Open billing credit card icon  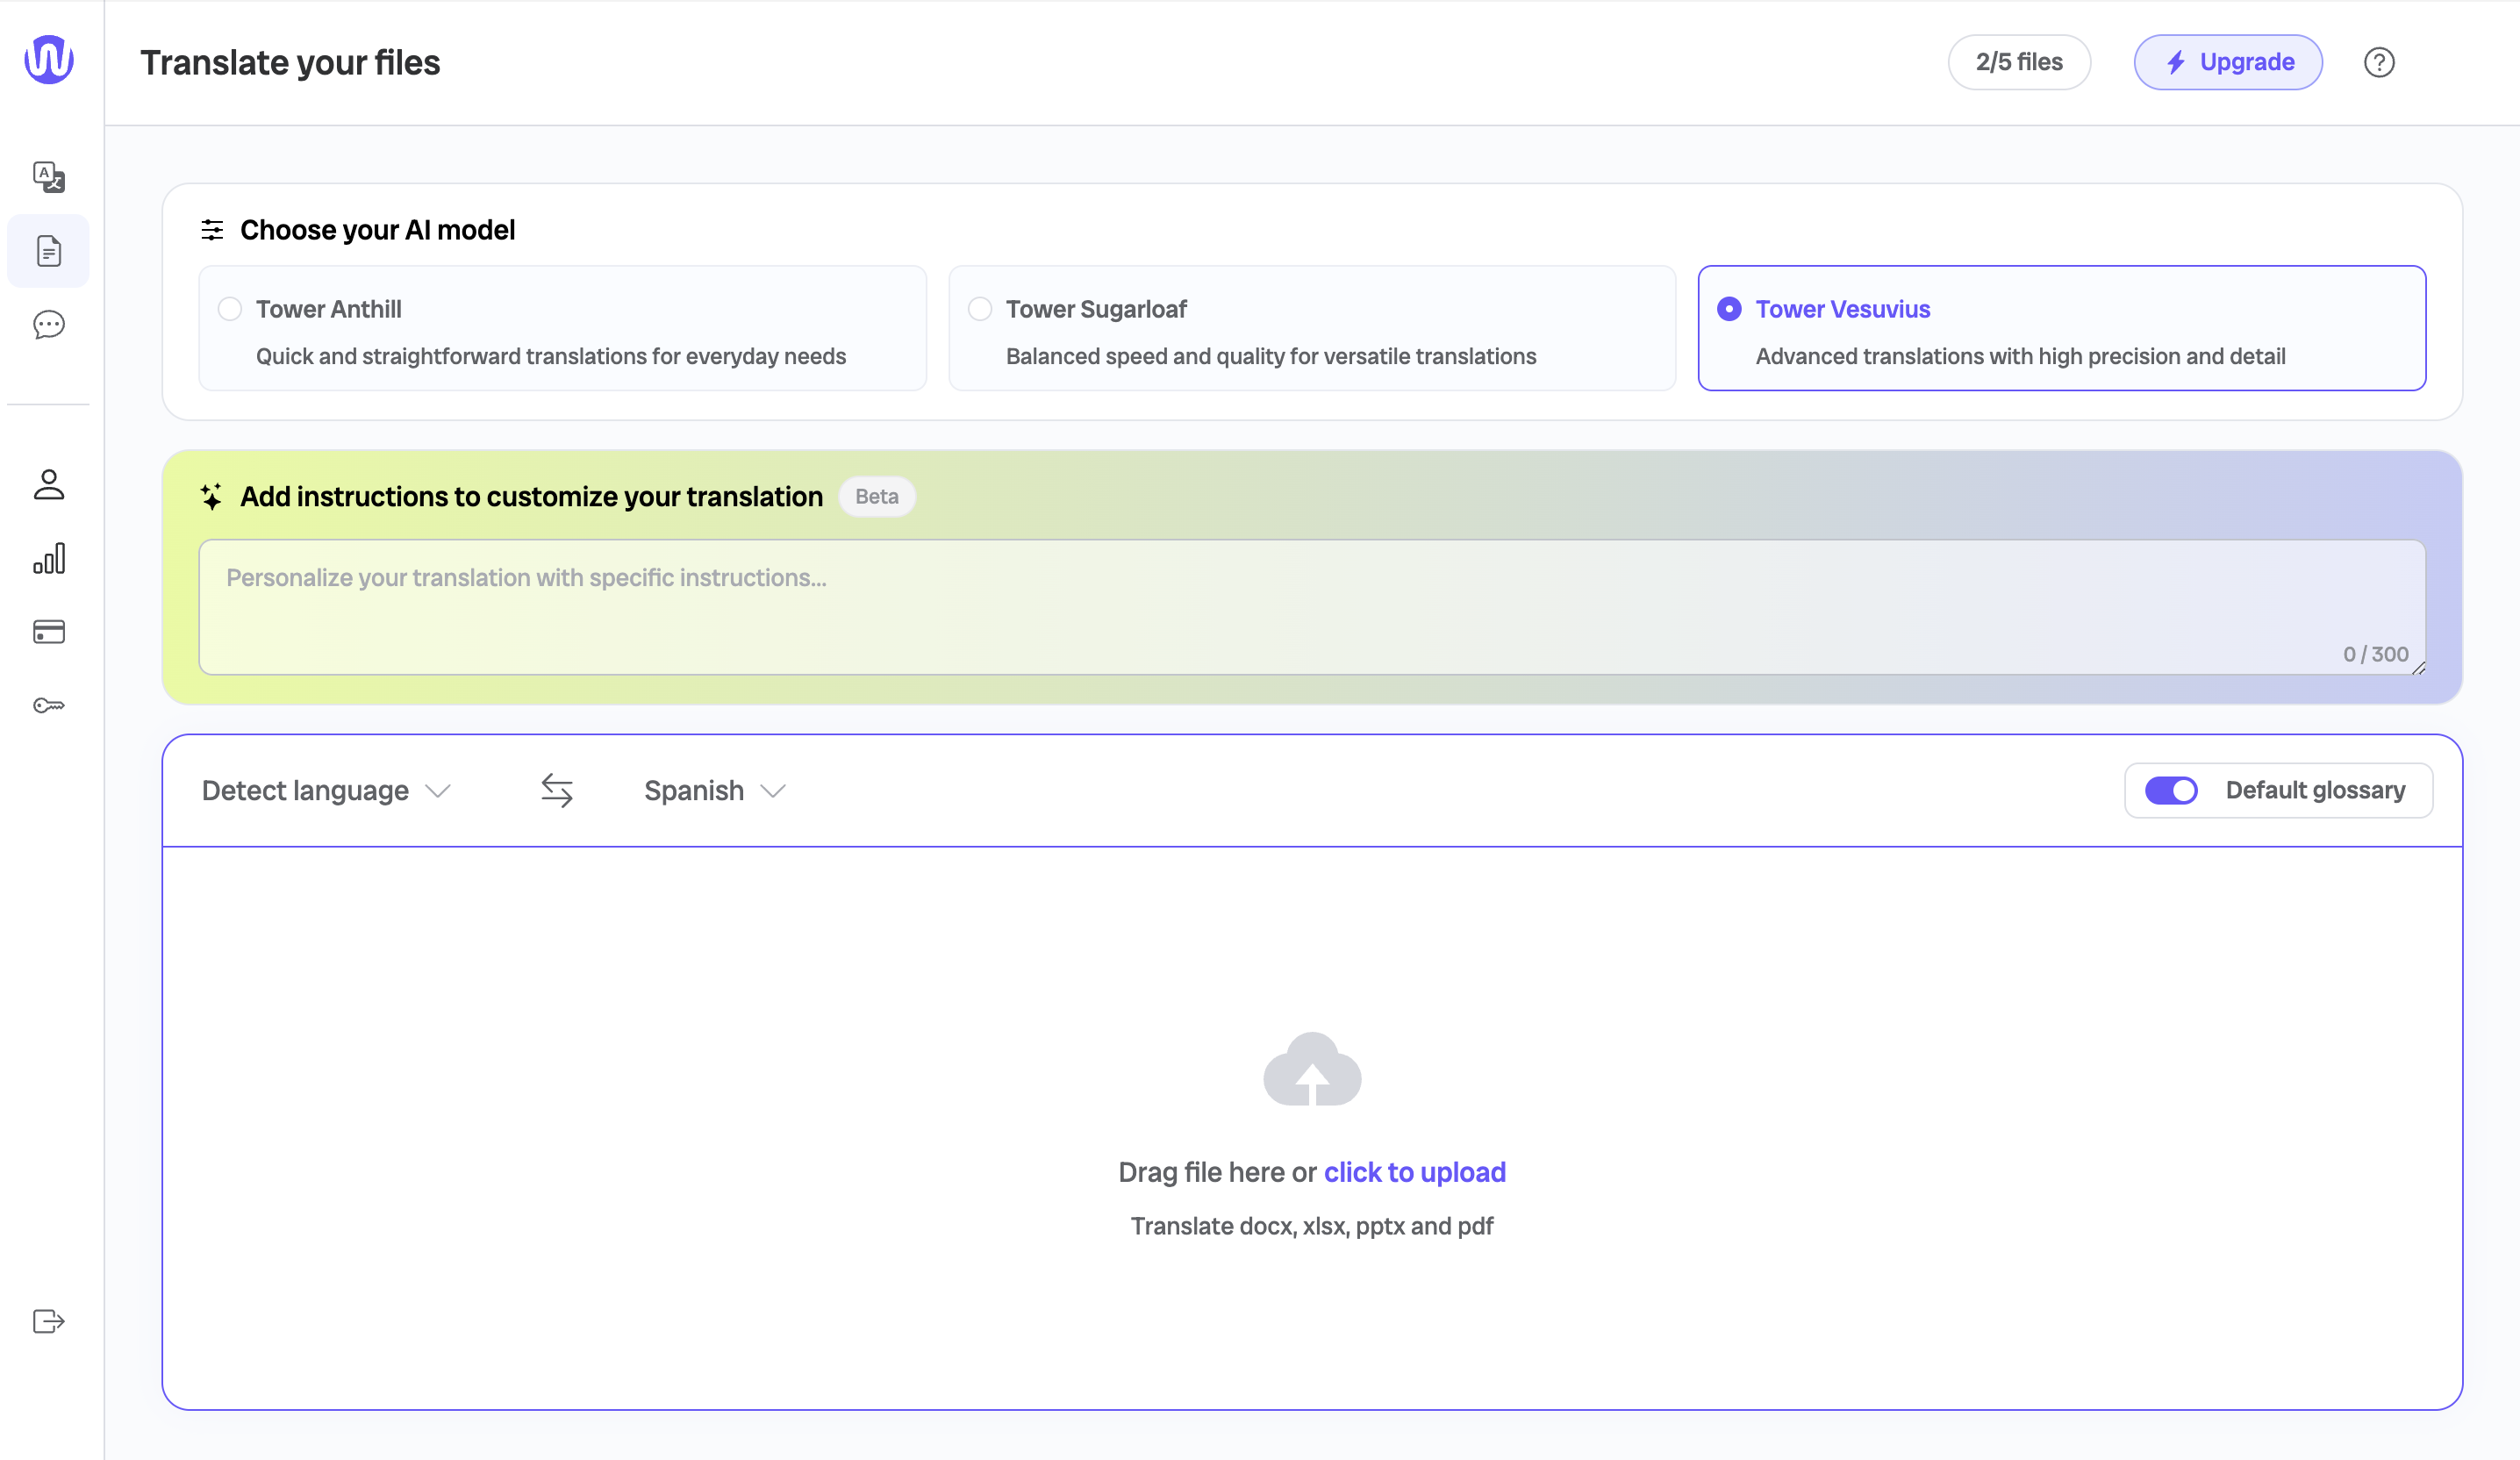pyautogui.click(x=48, y=632)
